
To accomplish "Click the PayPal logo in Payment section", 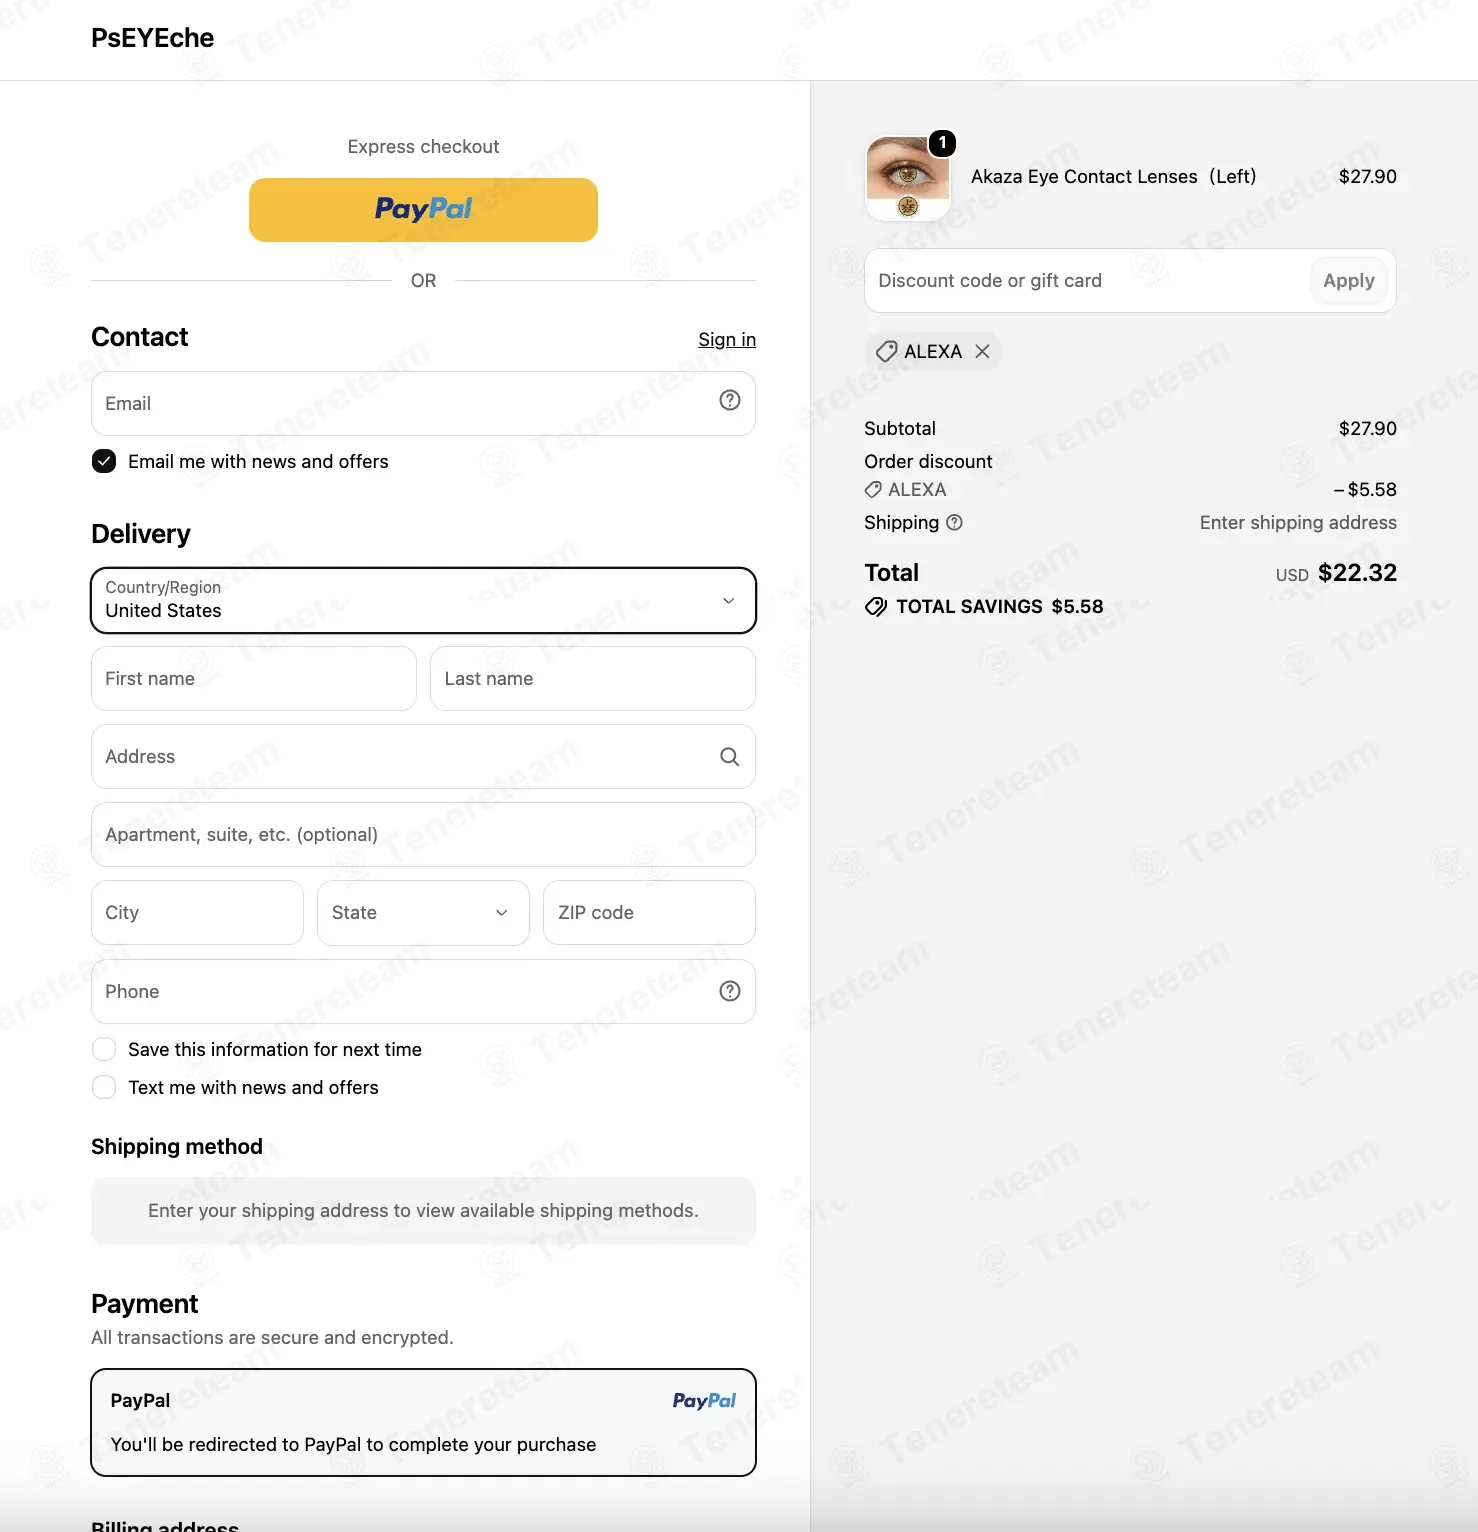I will click(x=704, y=1400).
